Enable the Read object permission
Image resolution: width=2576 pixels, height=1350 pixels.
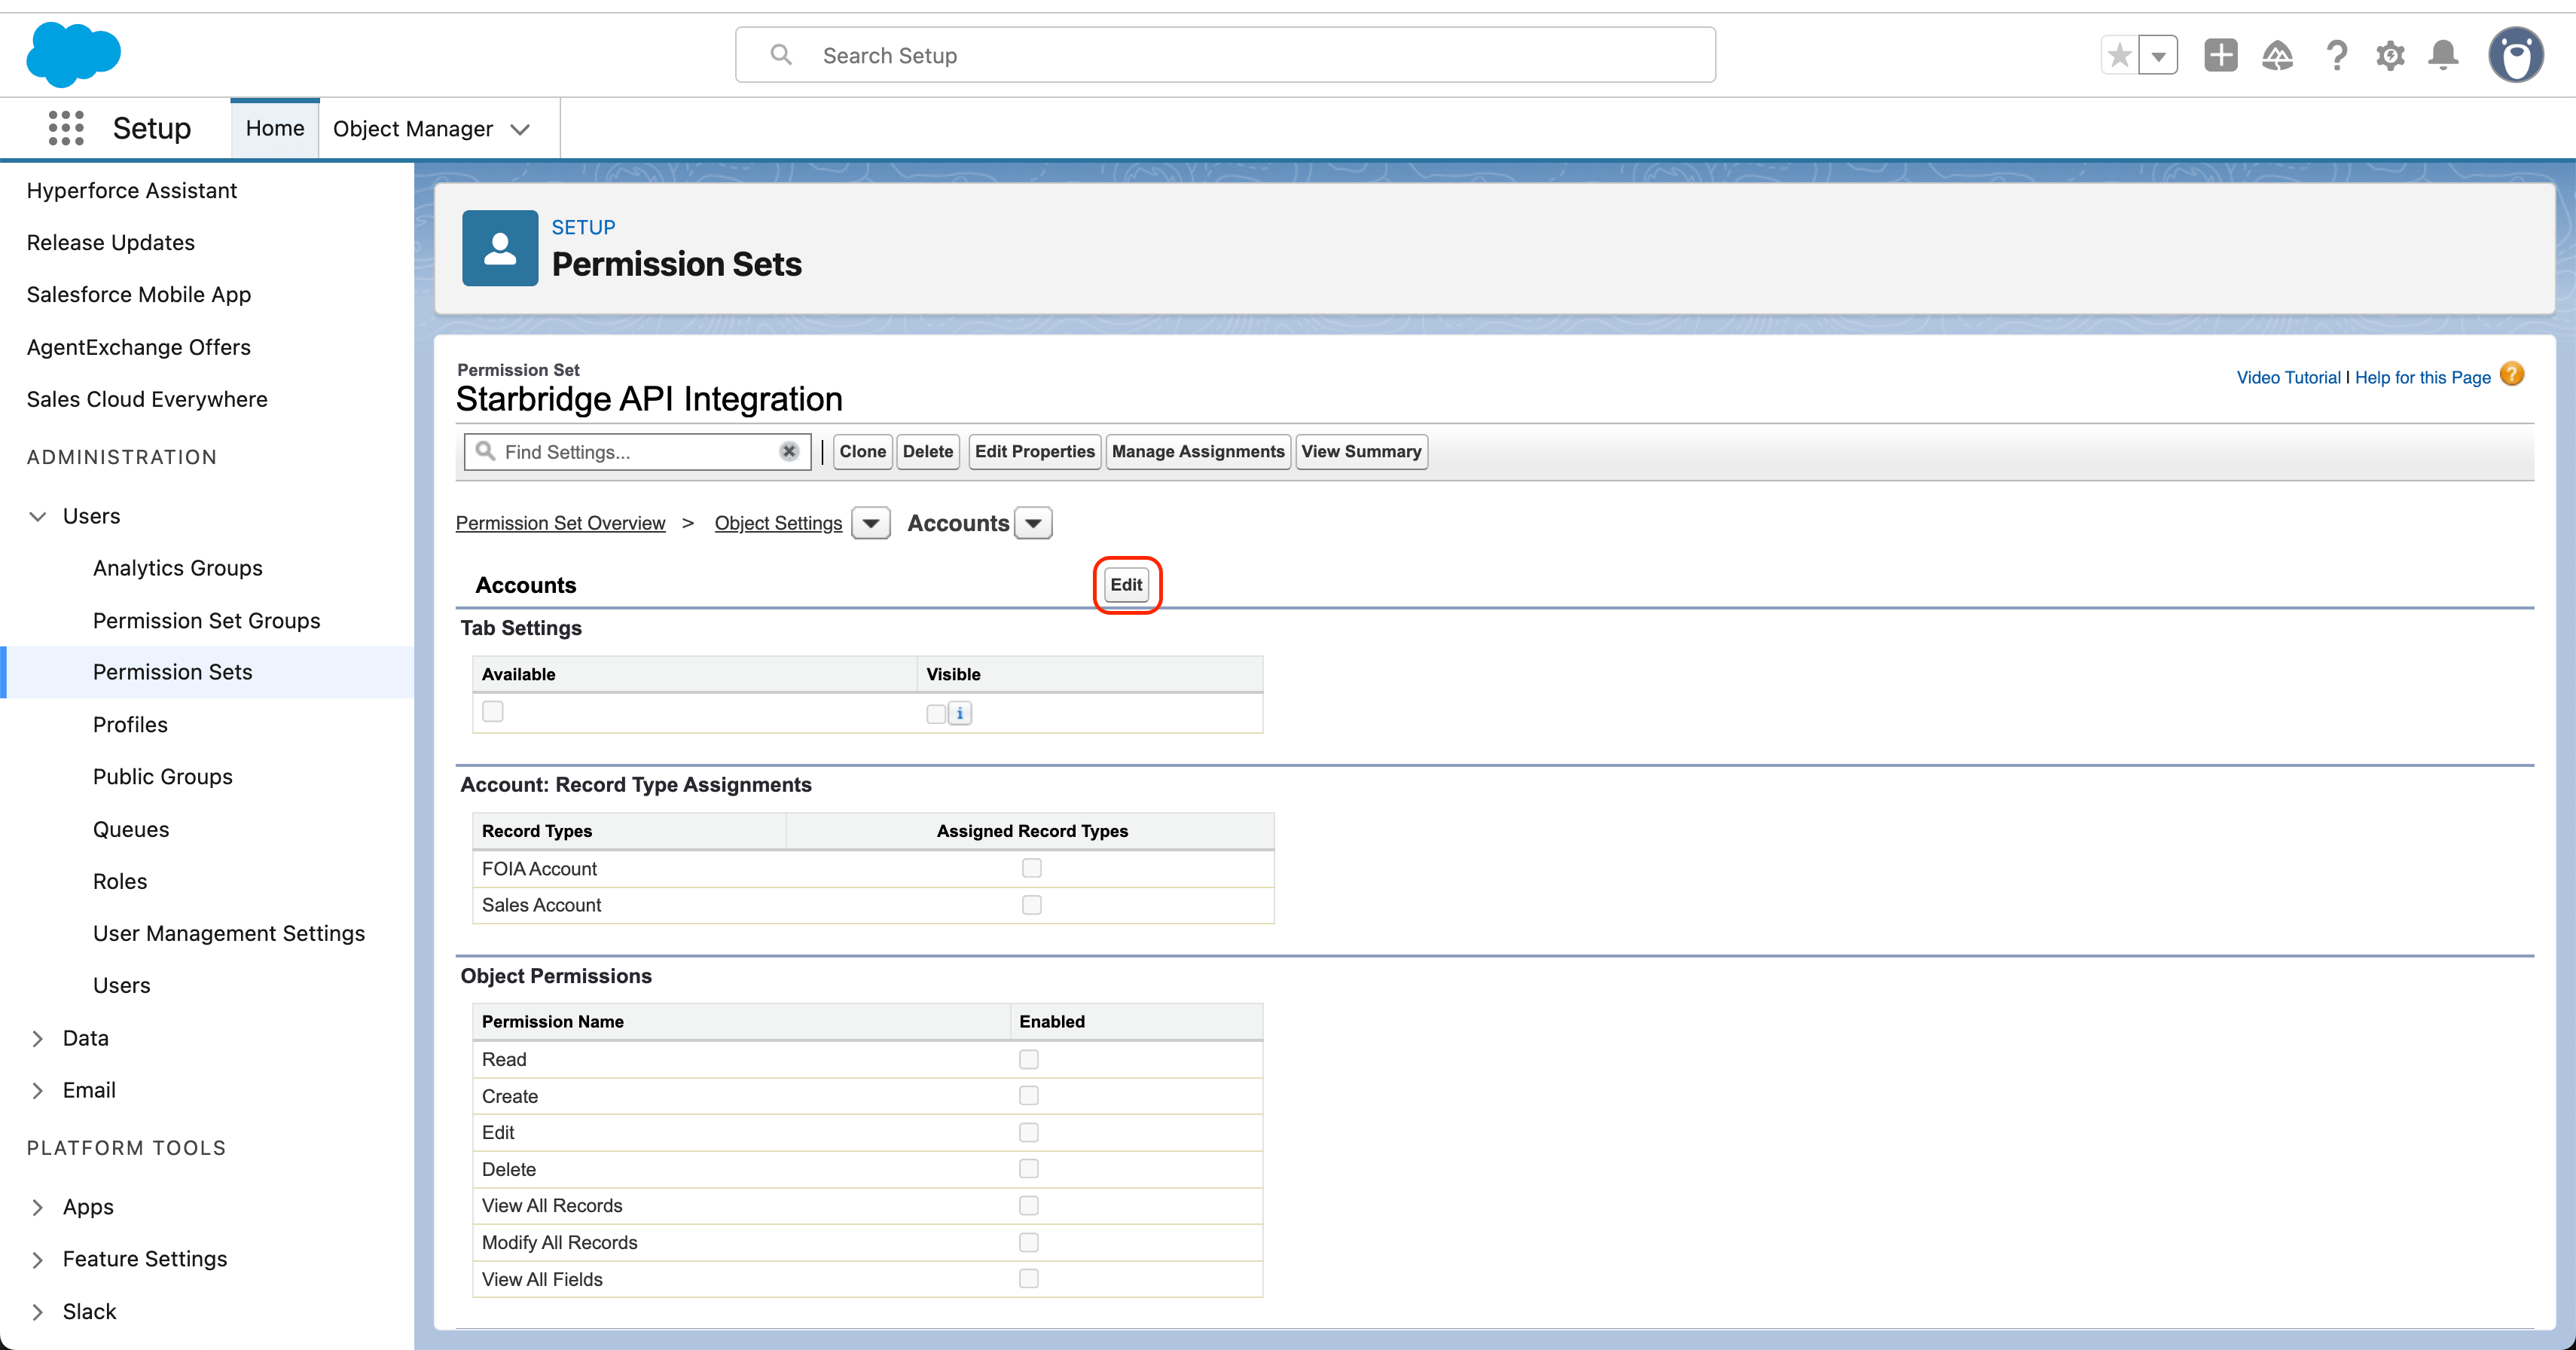pyautogui.click(x=1028, y=1059)
